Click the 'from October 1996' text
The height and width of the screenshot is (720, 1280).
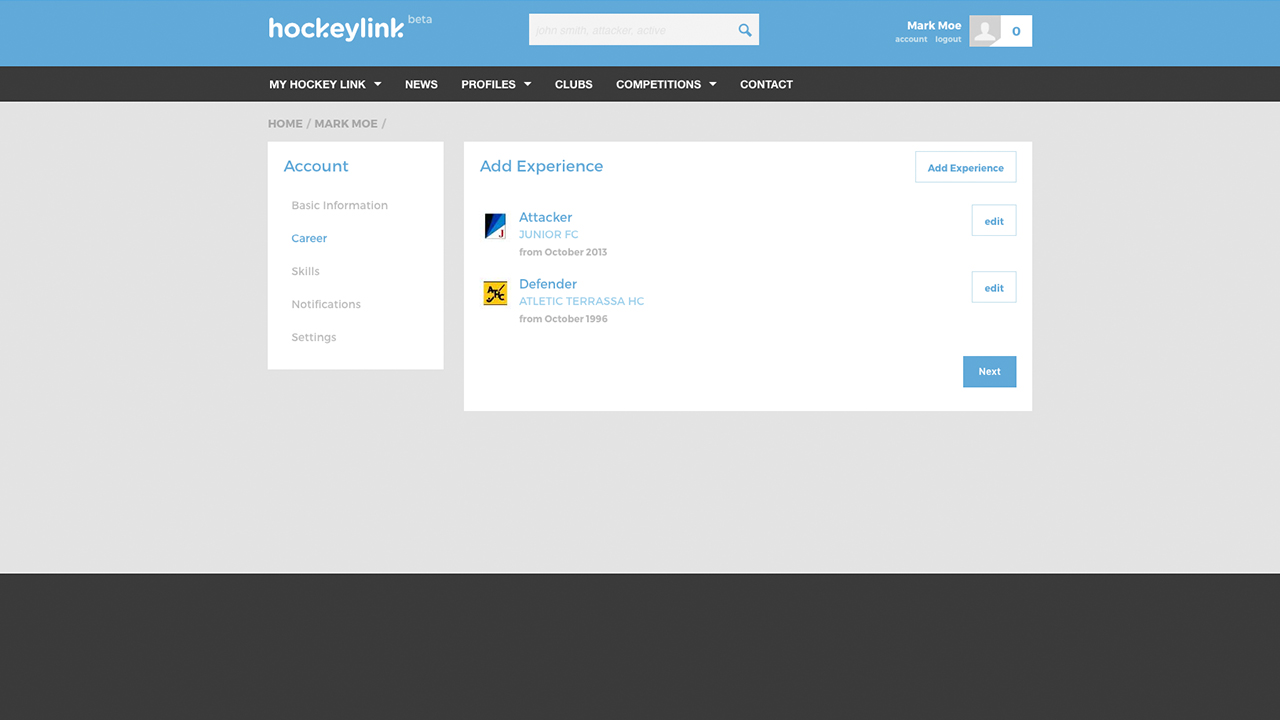pos(563,319)
